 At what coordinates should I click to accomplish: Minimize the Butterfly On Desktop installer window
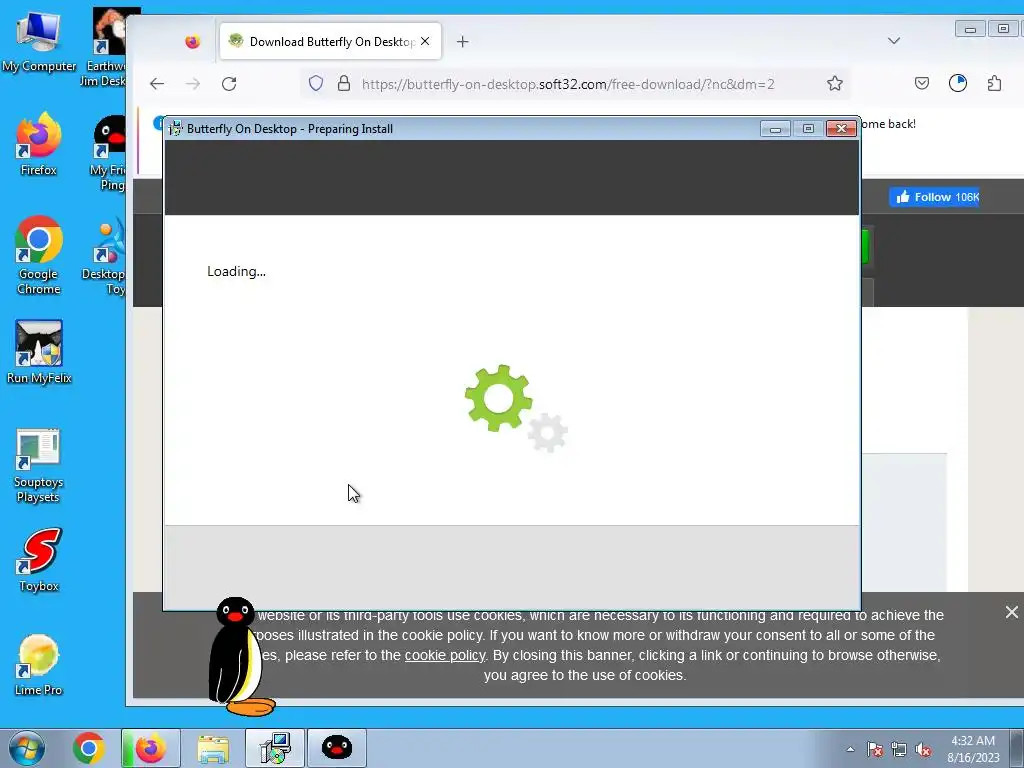pyautogui.click(x=775, y=129)
